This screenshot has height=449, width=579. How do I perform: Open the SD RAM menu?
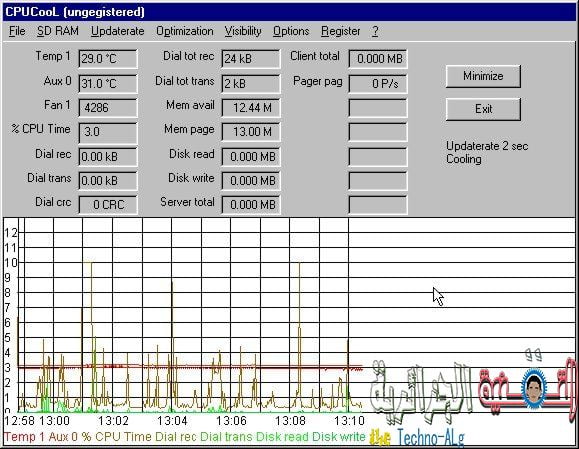[x=58, y=31]
